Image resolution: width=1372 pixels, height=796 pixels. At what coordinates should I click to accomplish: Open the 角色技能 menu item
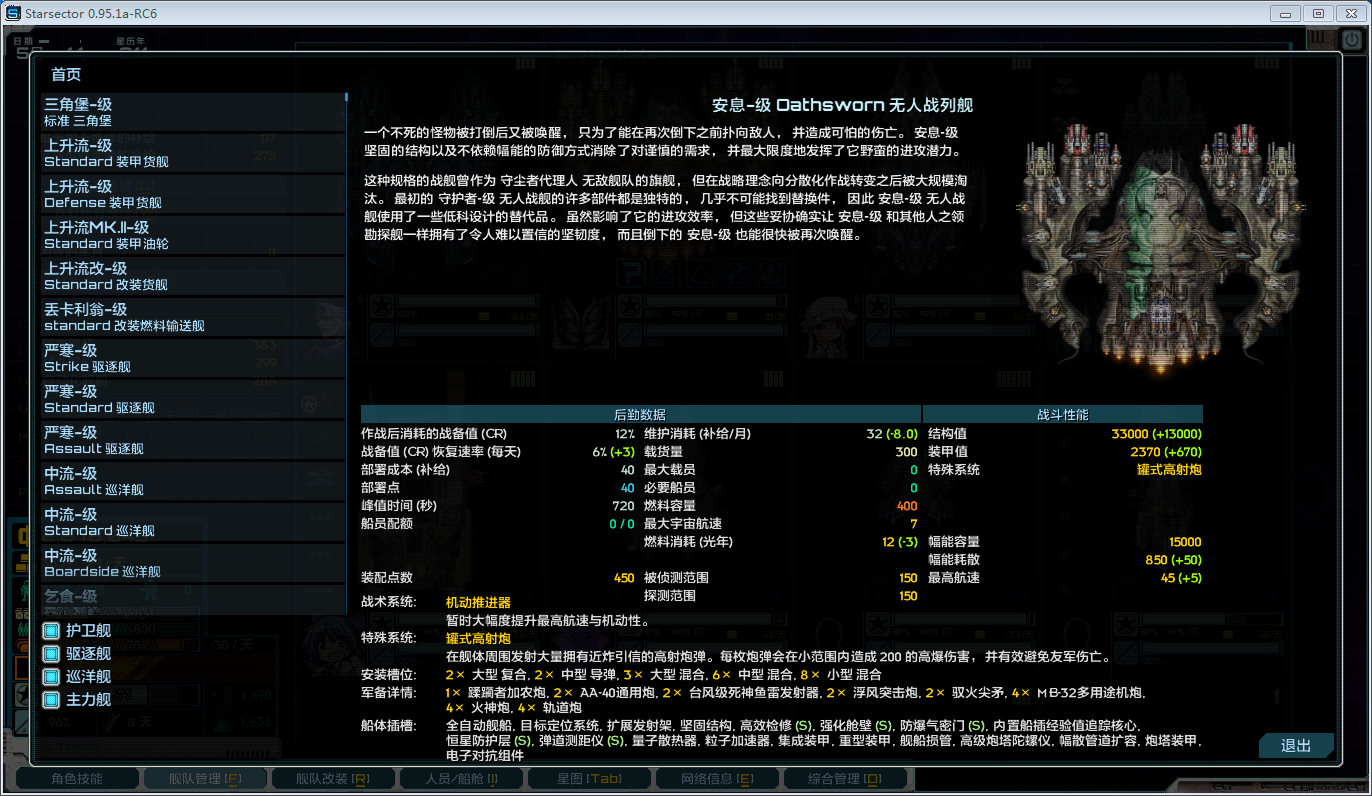[x=78, y=777]
